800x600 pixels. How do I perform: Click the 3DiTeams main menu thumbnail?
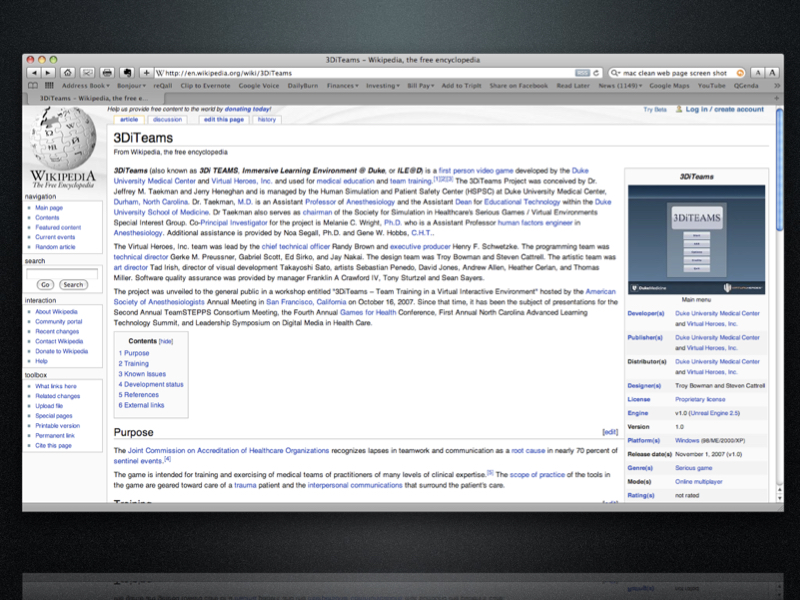[696, 239]
